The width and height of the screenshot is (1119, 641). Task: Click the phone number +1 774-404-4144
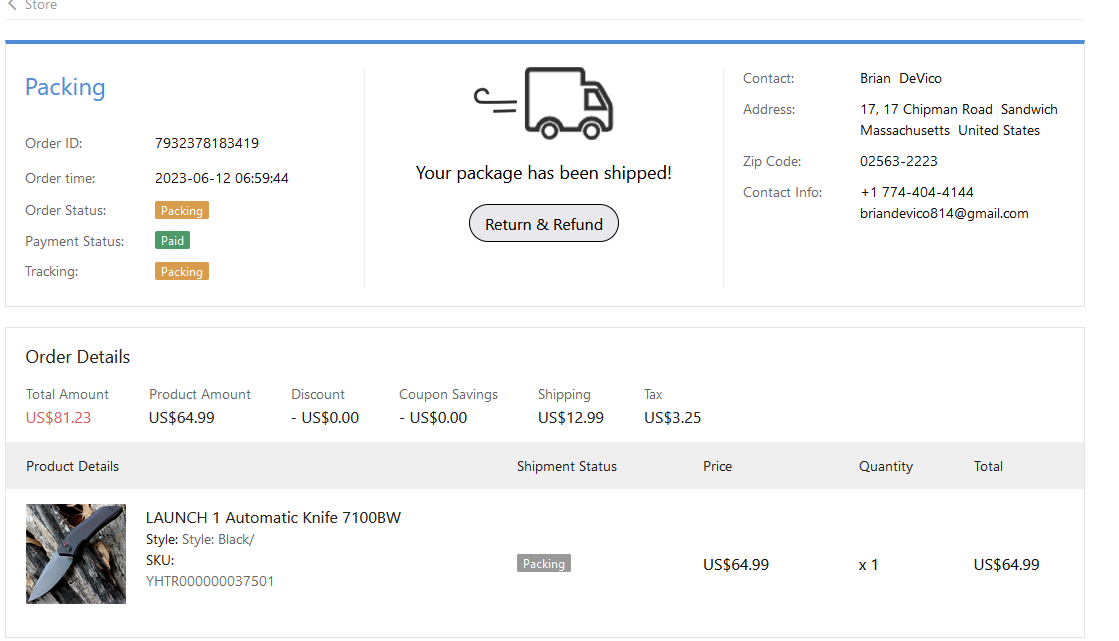click(917, 192)
